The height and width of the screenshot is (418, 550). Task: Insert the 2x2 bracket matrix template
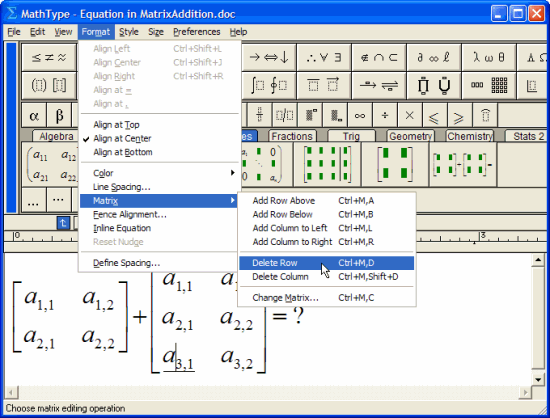(395, 165)
